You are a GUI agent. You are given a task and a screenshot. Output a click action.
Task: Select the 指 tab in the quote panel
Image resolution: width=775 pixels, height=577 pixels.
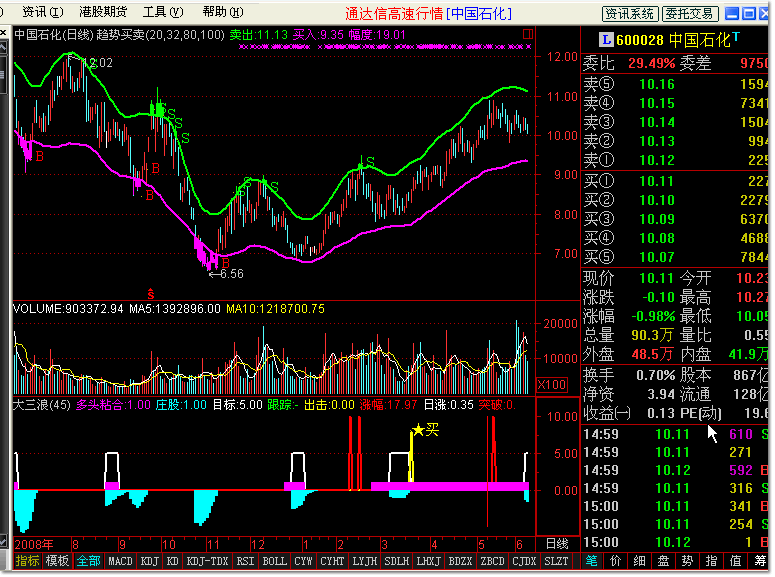pyautogui.click(x=711, y=561)
